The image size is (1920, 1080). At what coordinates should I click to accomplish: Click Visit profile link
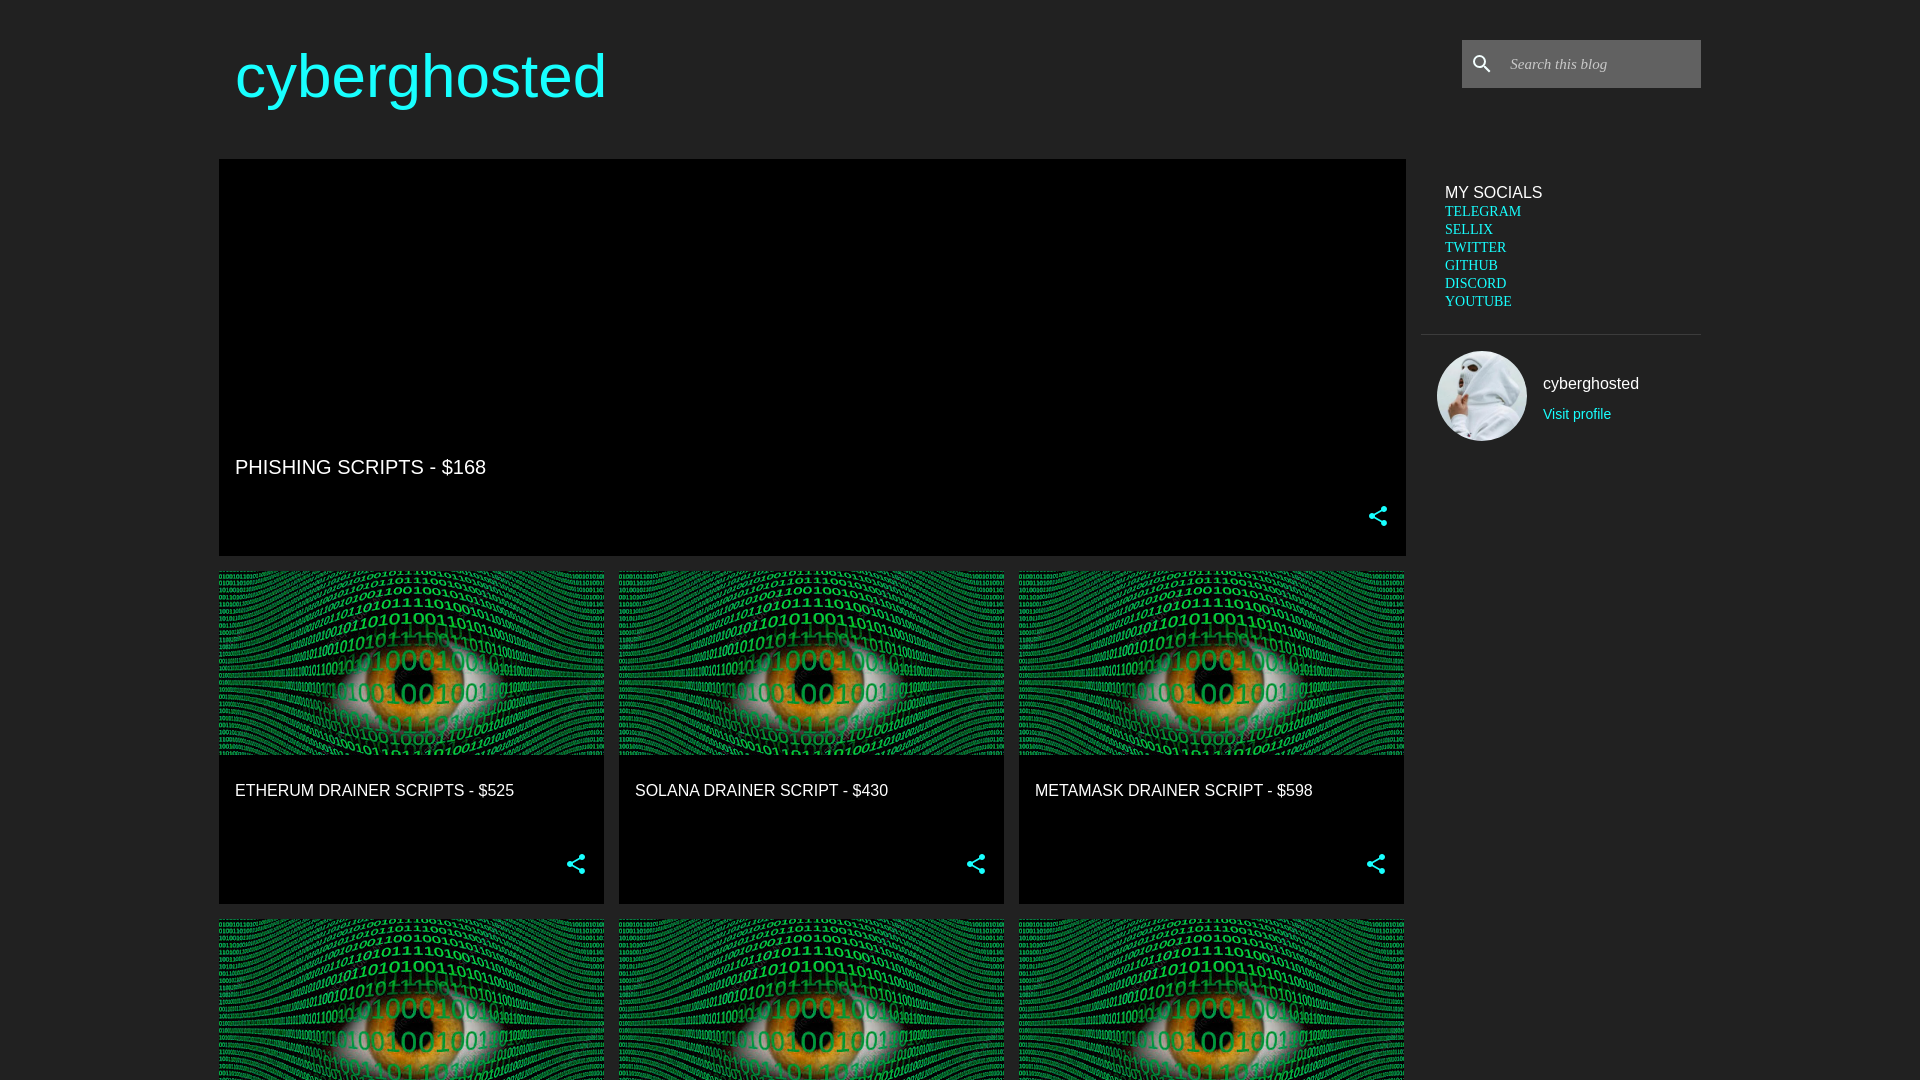[x=1576, y=414]
